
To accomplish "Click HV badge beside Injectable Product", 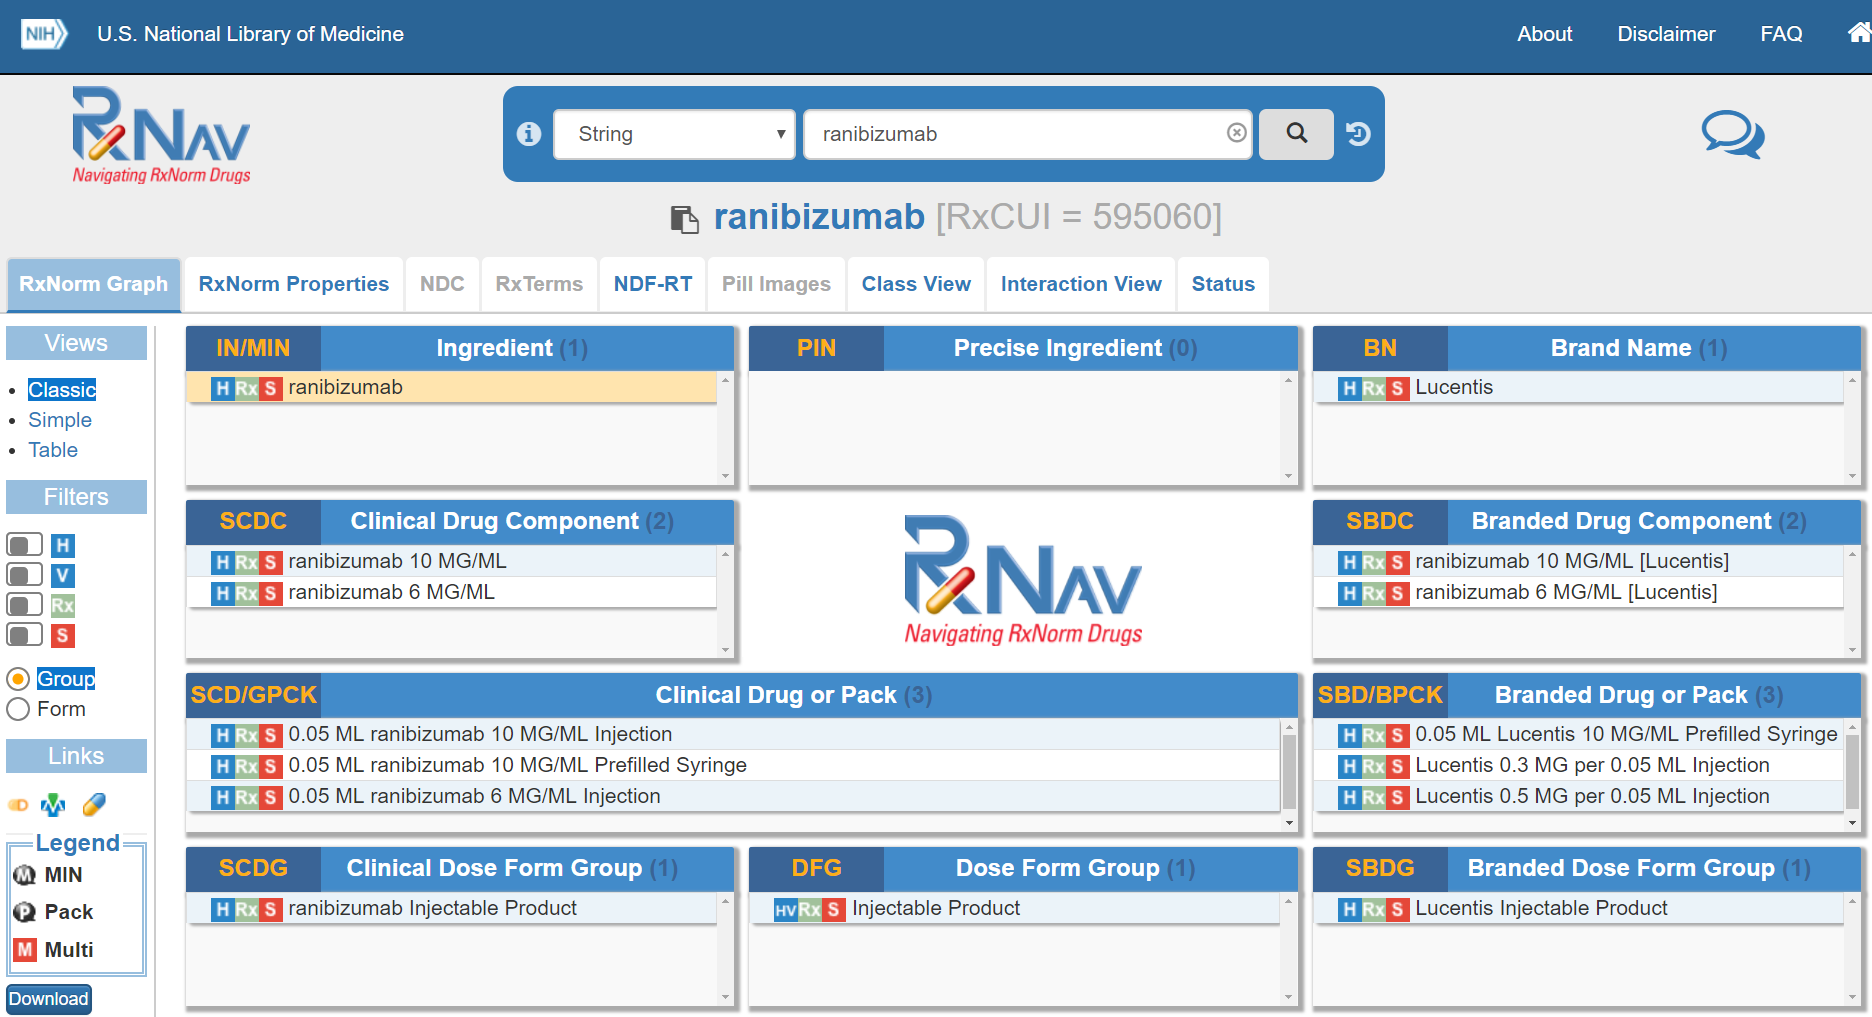I will coord(786,909).
